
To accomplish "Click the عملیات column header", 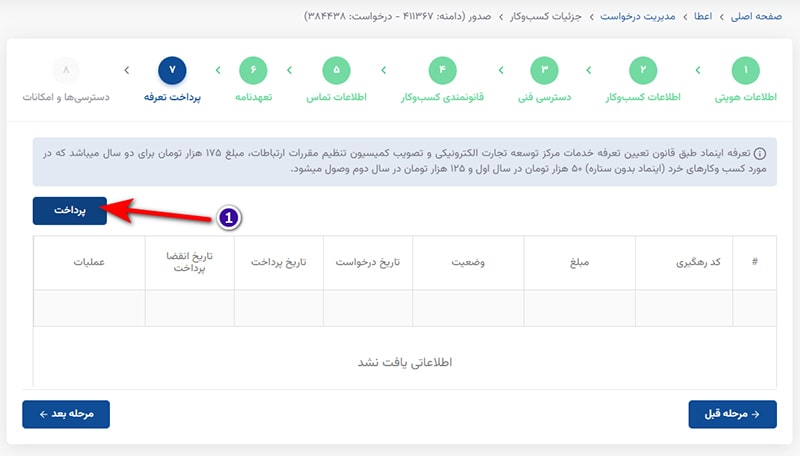I will click(x=89, y=262).
